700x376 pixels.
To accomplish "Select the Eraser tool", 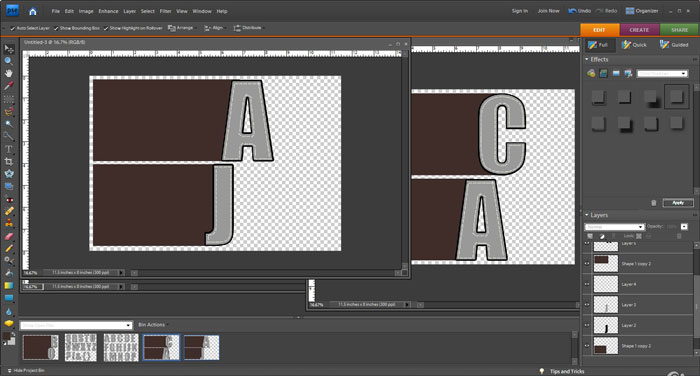I will [8, 236].
